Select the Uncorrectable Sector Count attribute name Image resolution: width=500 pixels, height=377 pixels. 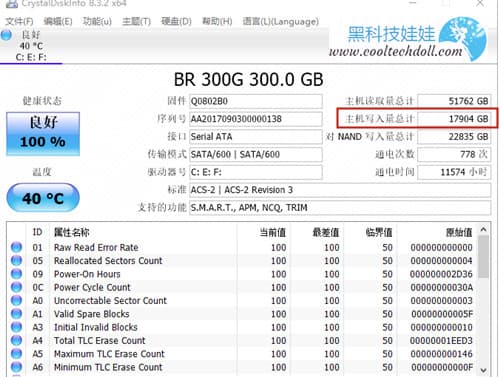pos(110,301)
